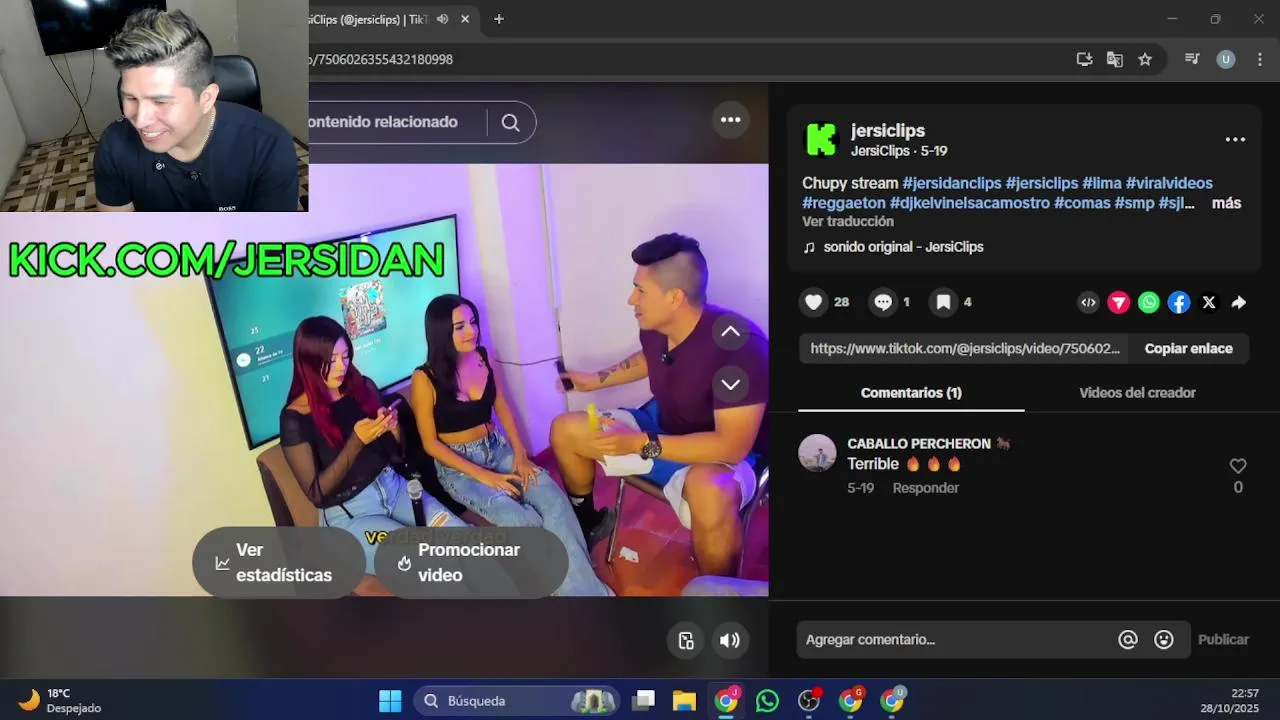Image resolution: width=1280 pixels, height=720 pixels.
Task: Open a new browser tab
Action: [x=498, y=19]
